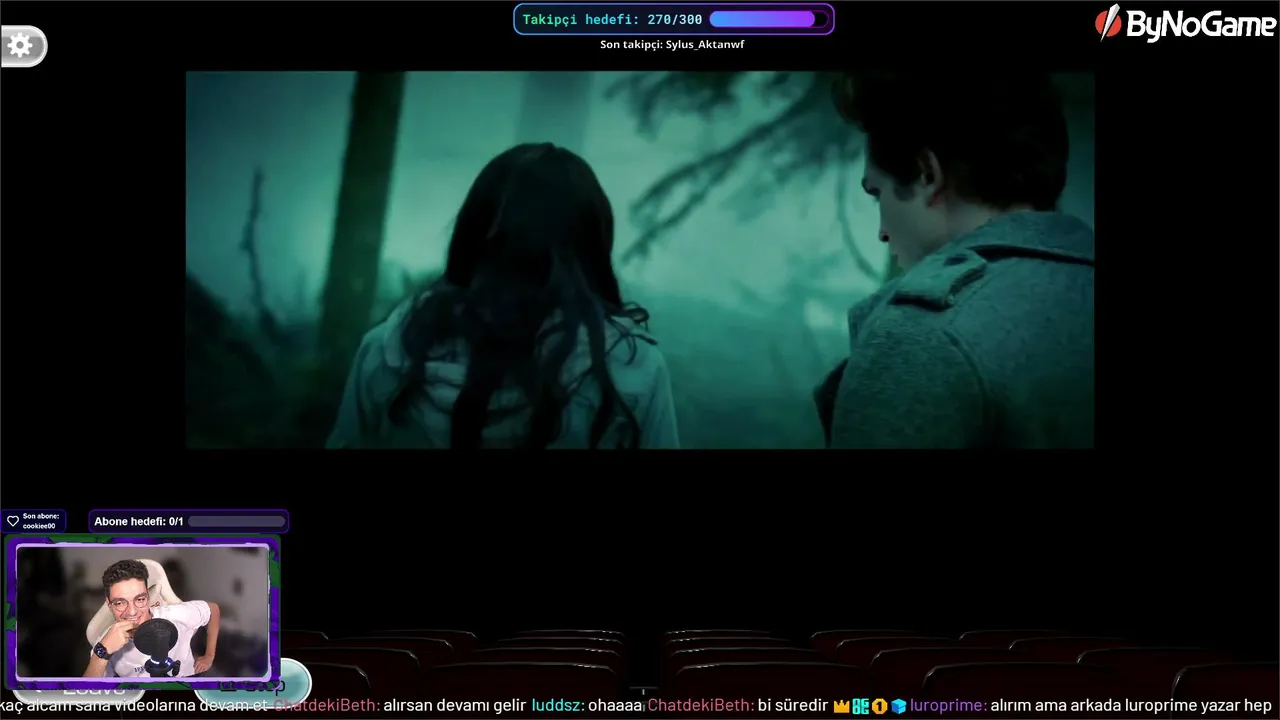Viewport: 1280px width, 720px height.
Task: Click the streamer webcam overlay
Action: coord(142,610)
